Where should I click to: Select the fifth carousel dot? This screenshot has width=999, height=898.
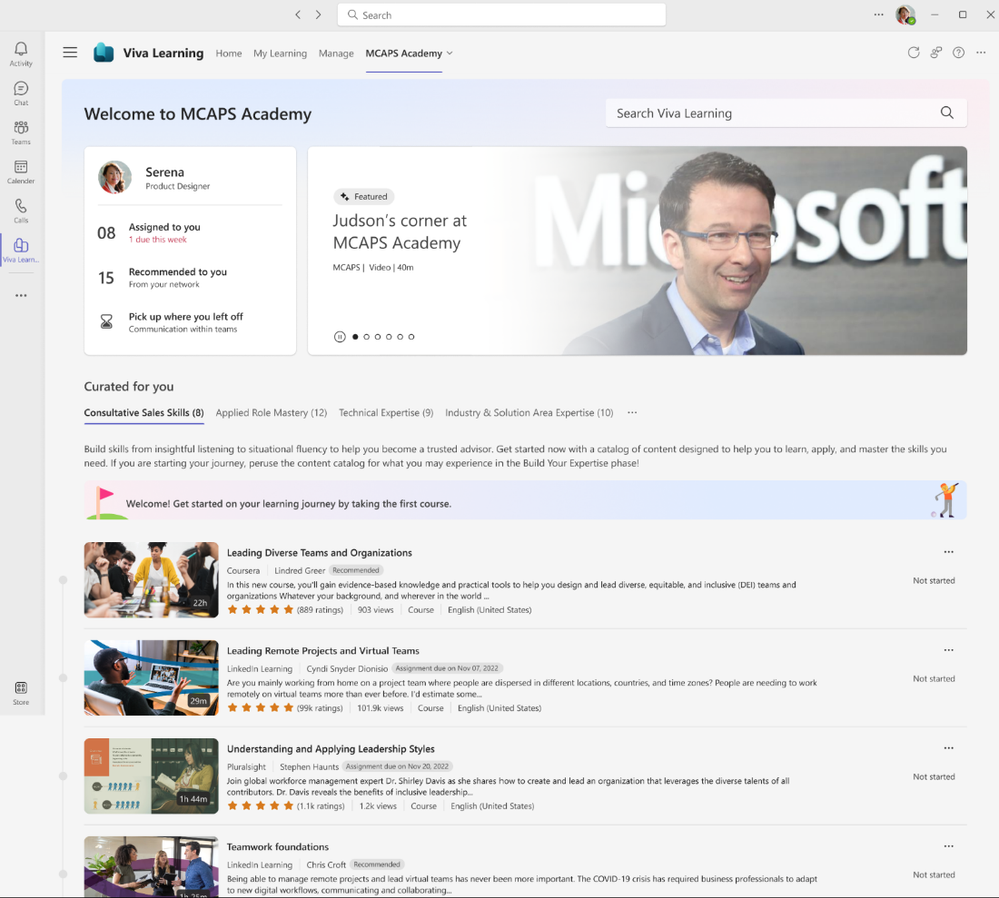(400, 337)
